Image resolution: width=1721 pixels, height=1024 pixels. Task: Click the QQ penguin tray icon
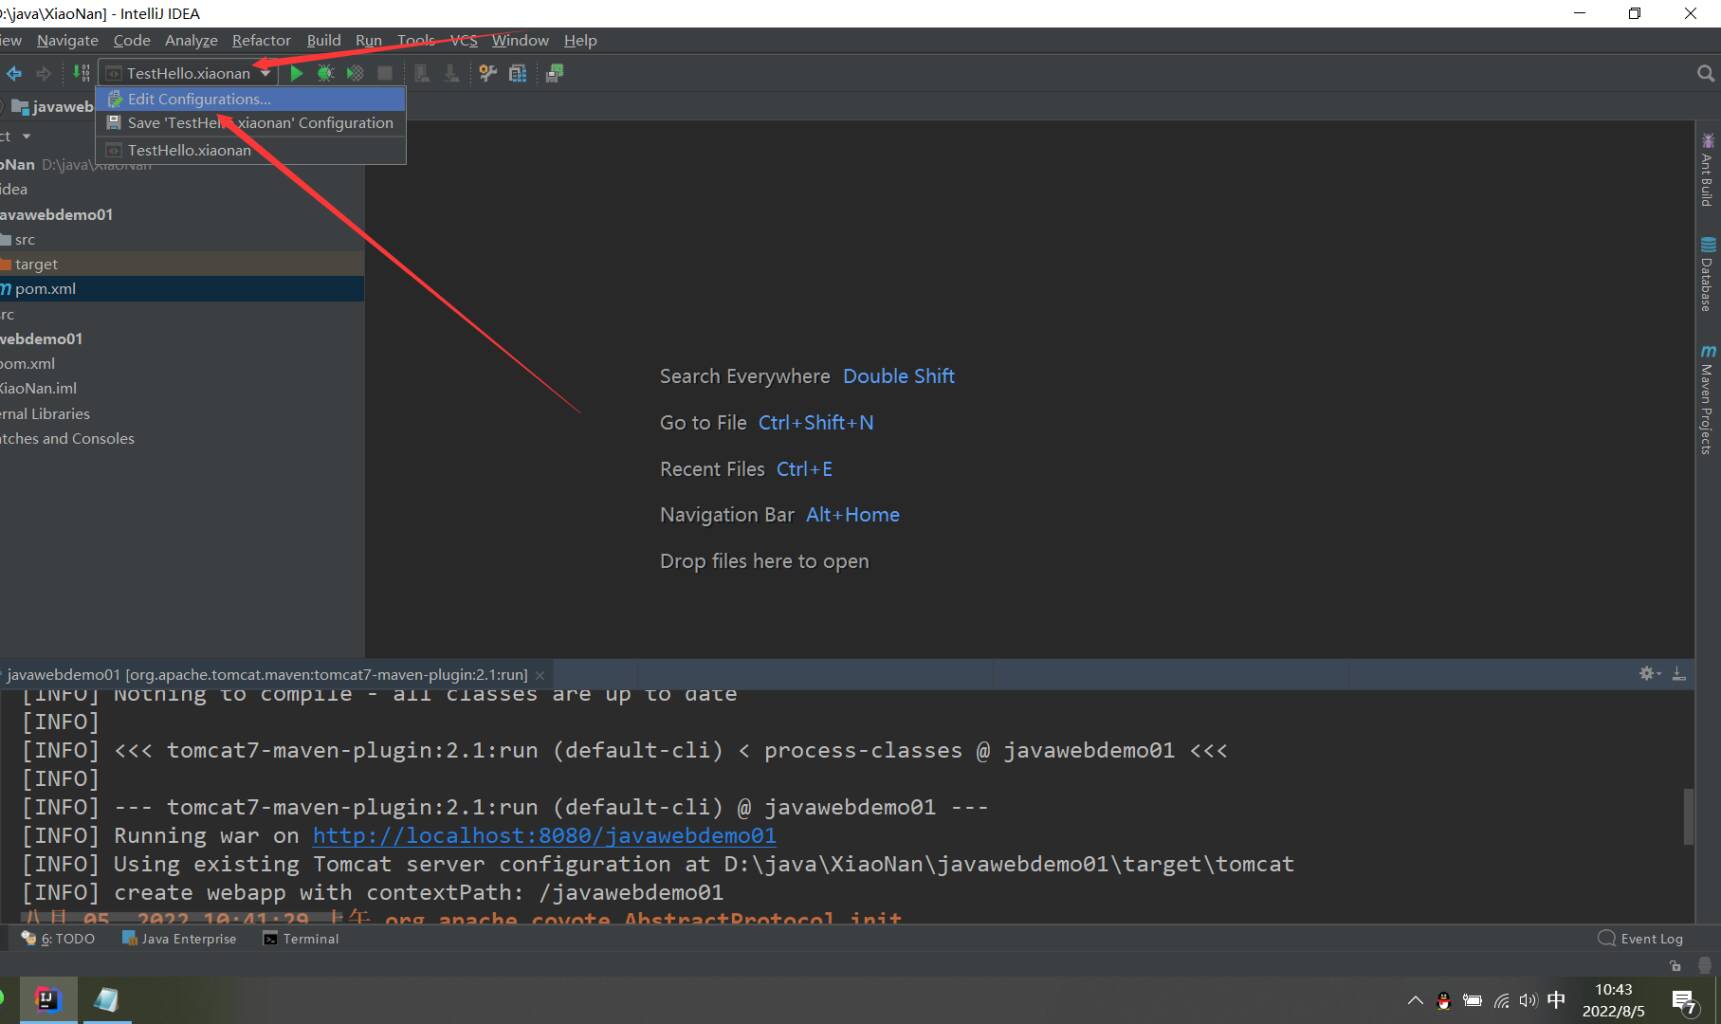click(1443, 1000)
